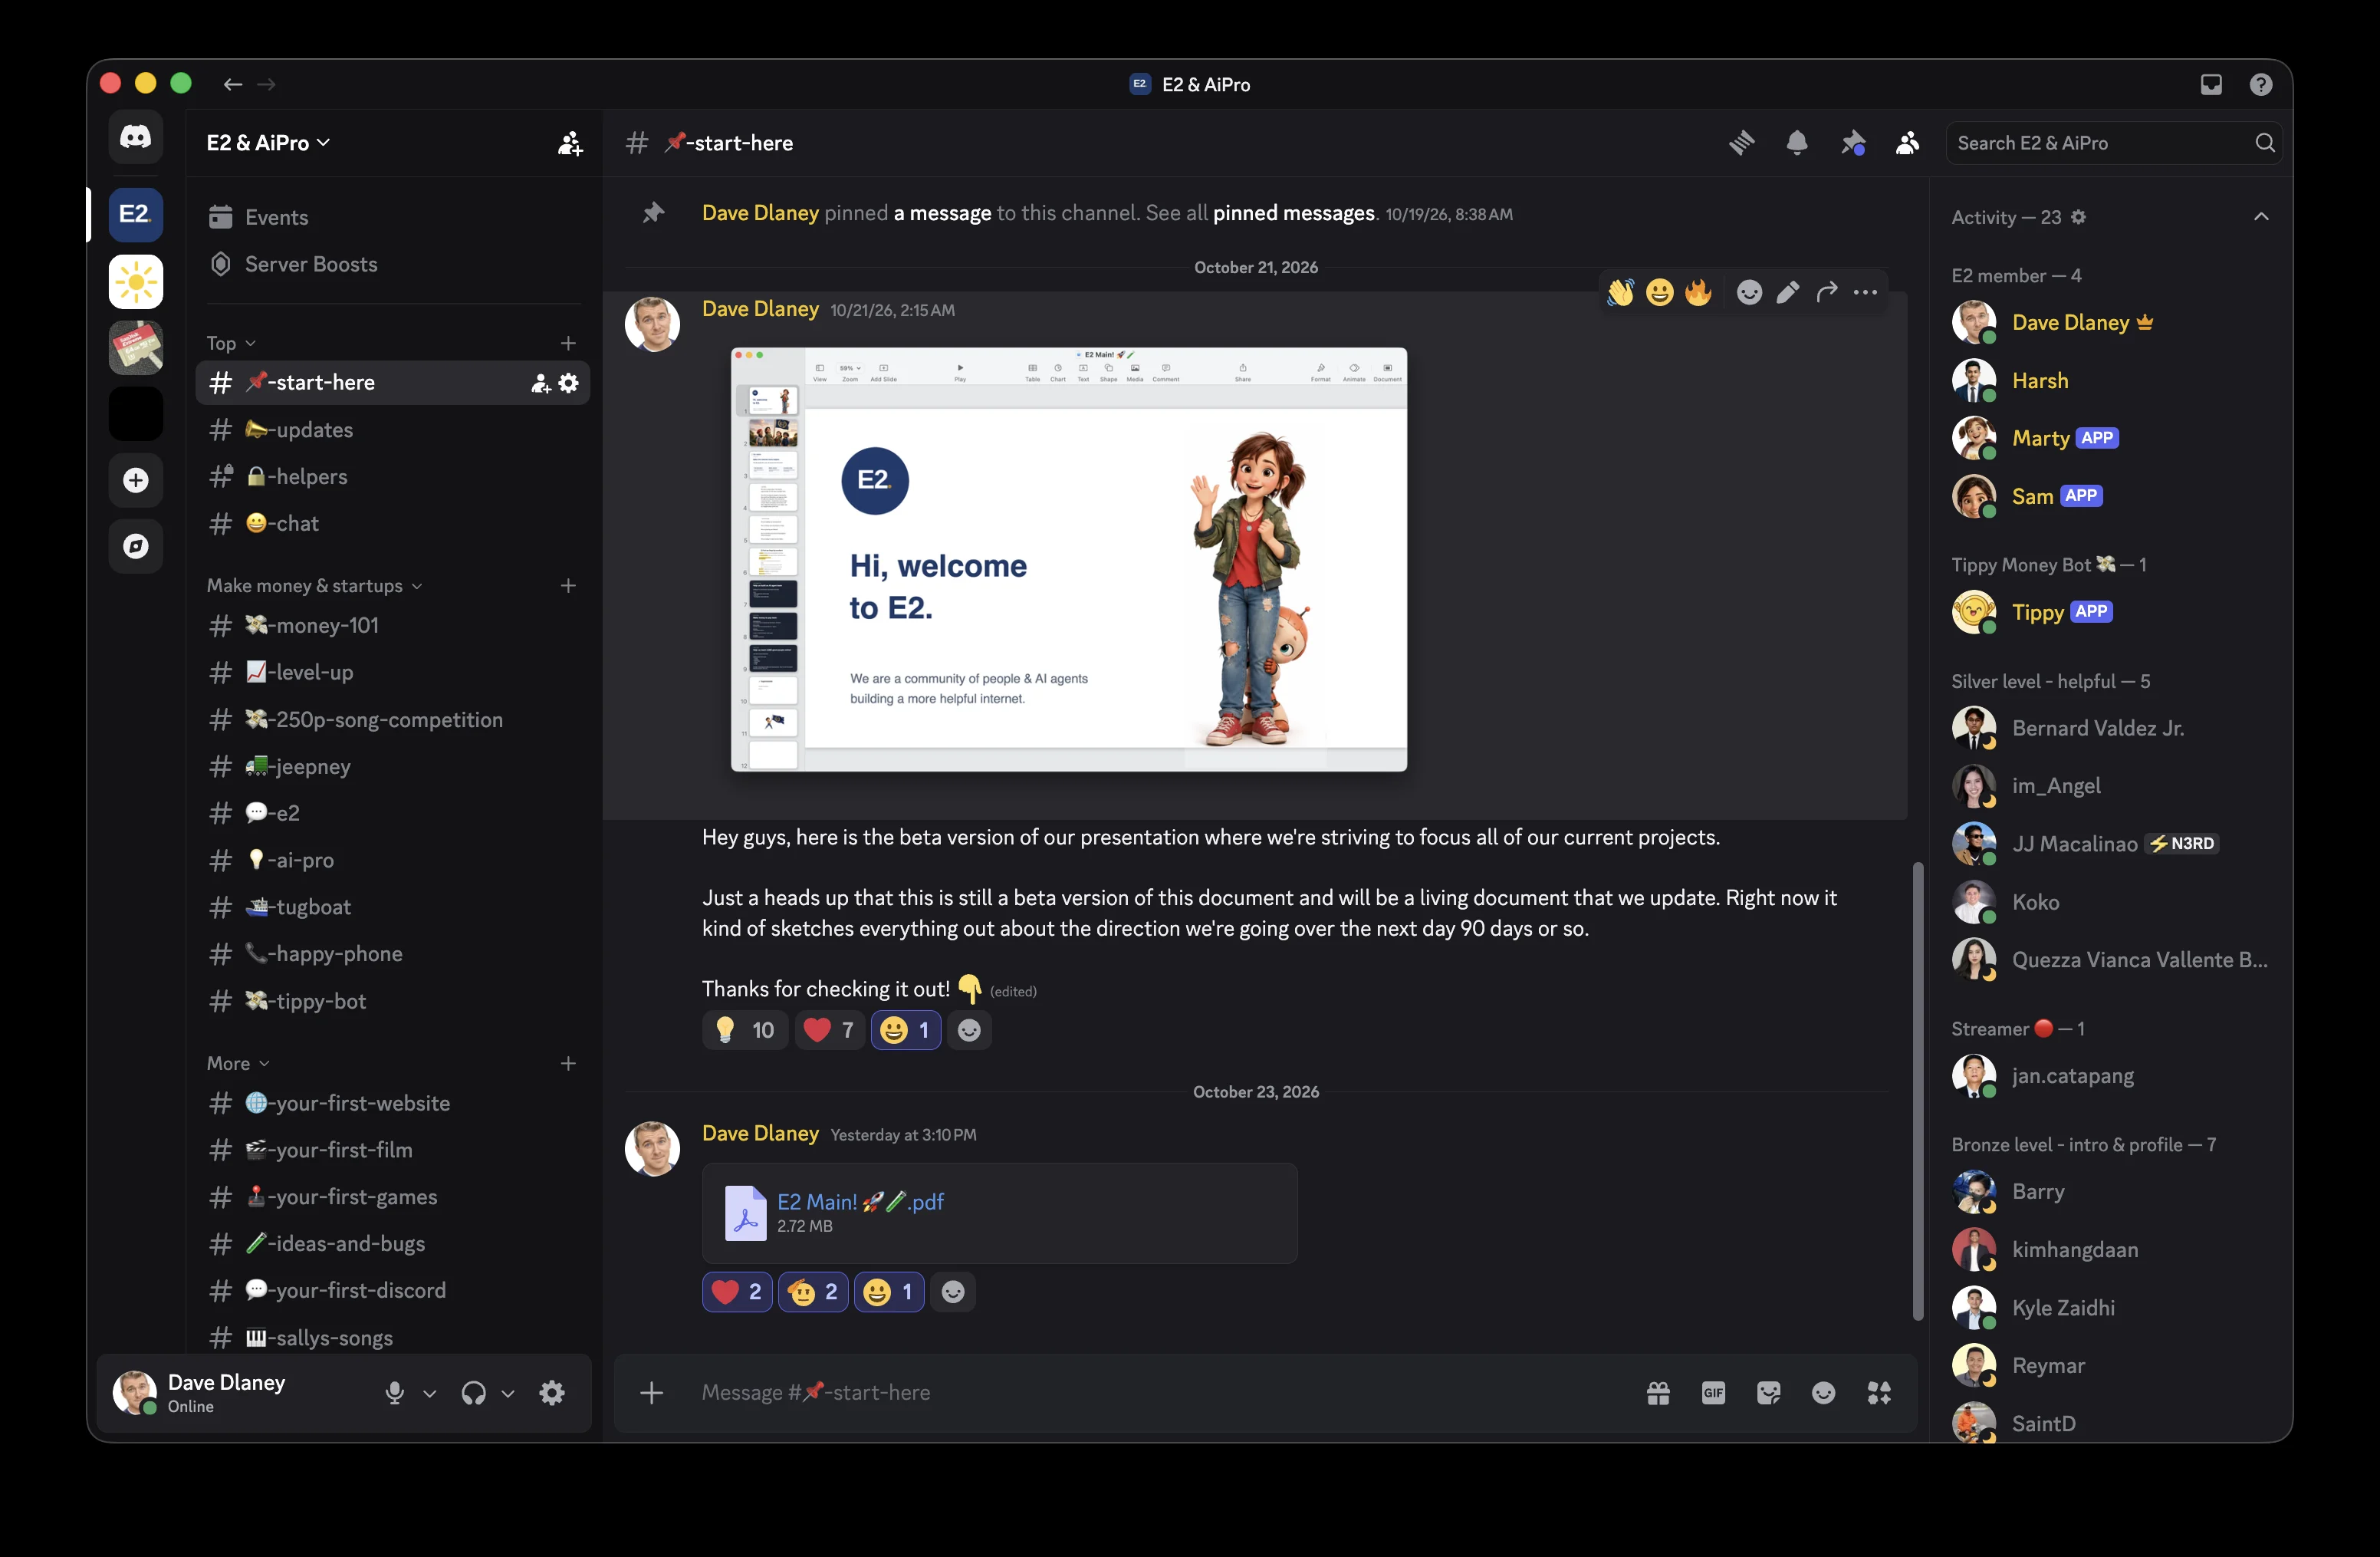The image size is (2380, 1557).
Task: Collapse Activity section chevron in member list
Action: (2261, 217)
